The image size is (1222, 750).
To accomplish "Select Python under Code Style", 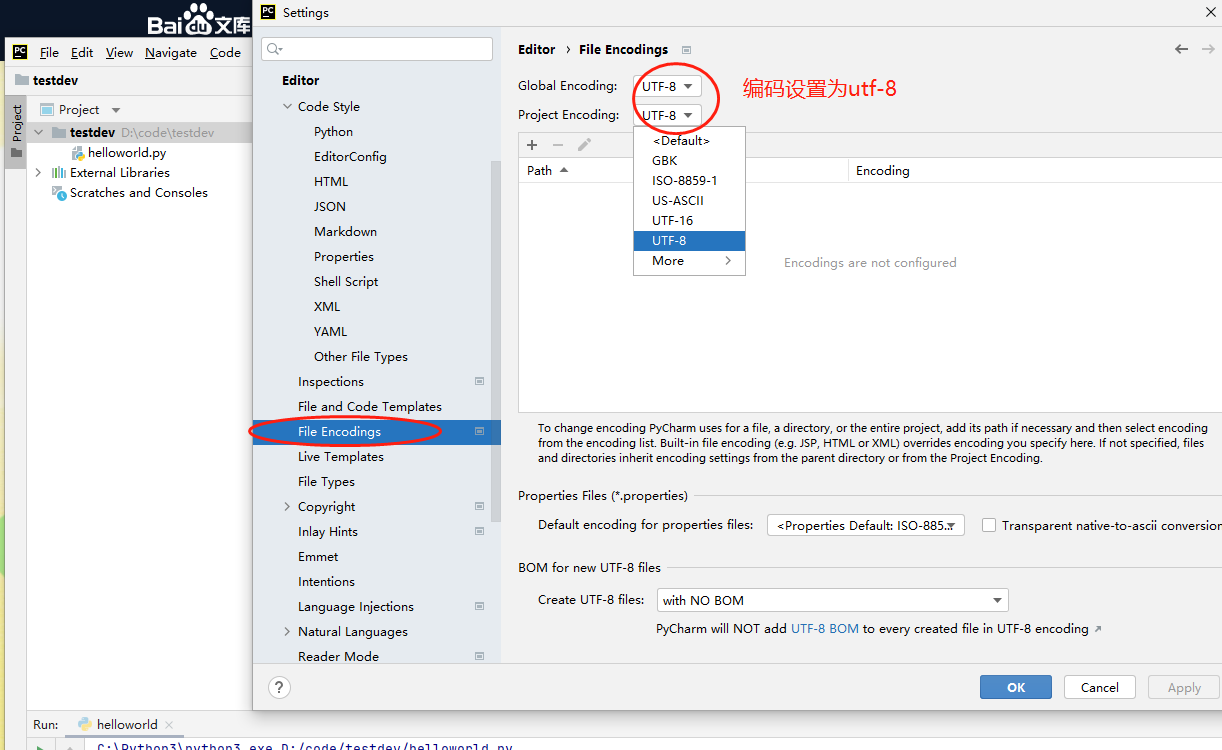I will click(x=333, y=131).
